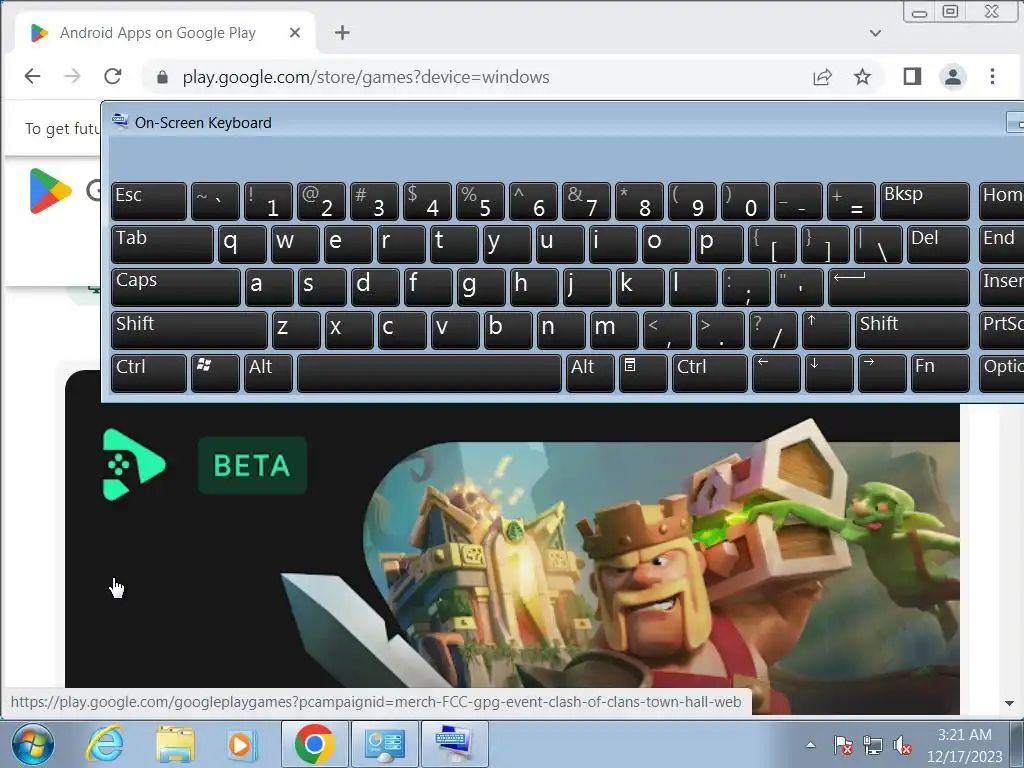This screenshot has width=1024, height=768.
Task: Tap the tilde and backtick key
Action: (215, 201)
